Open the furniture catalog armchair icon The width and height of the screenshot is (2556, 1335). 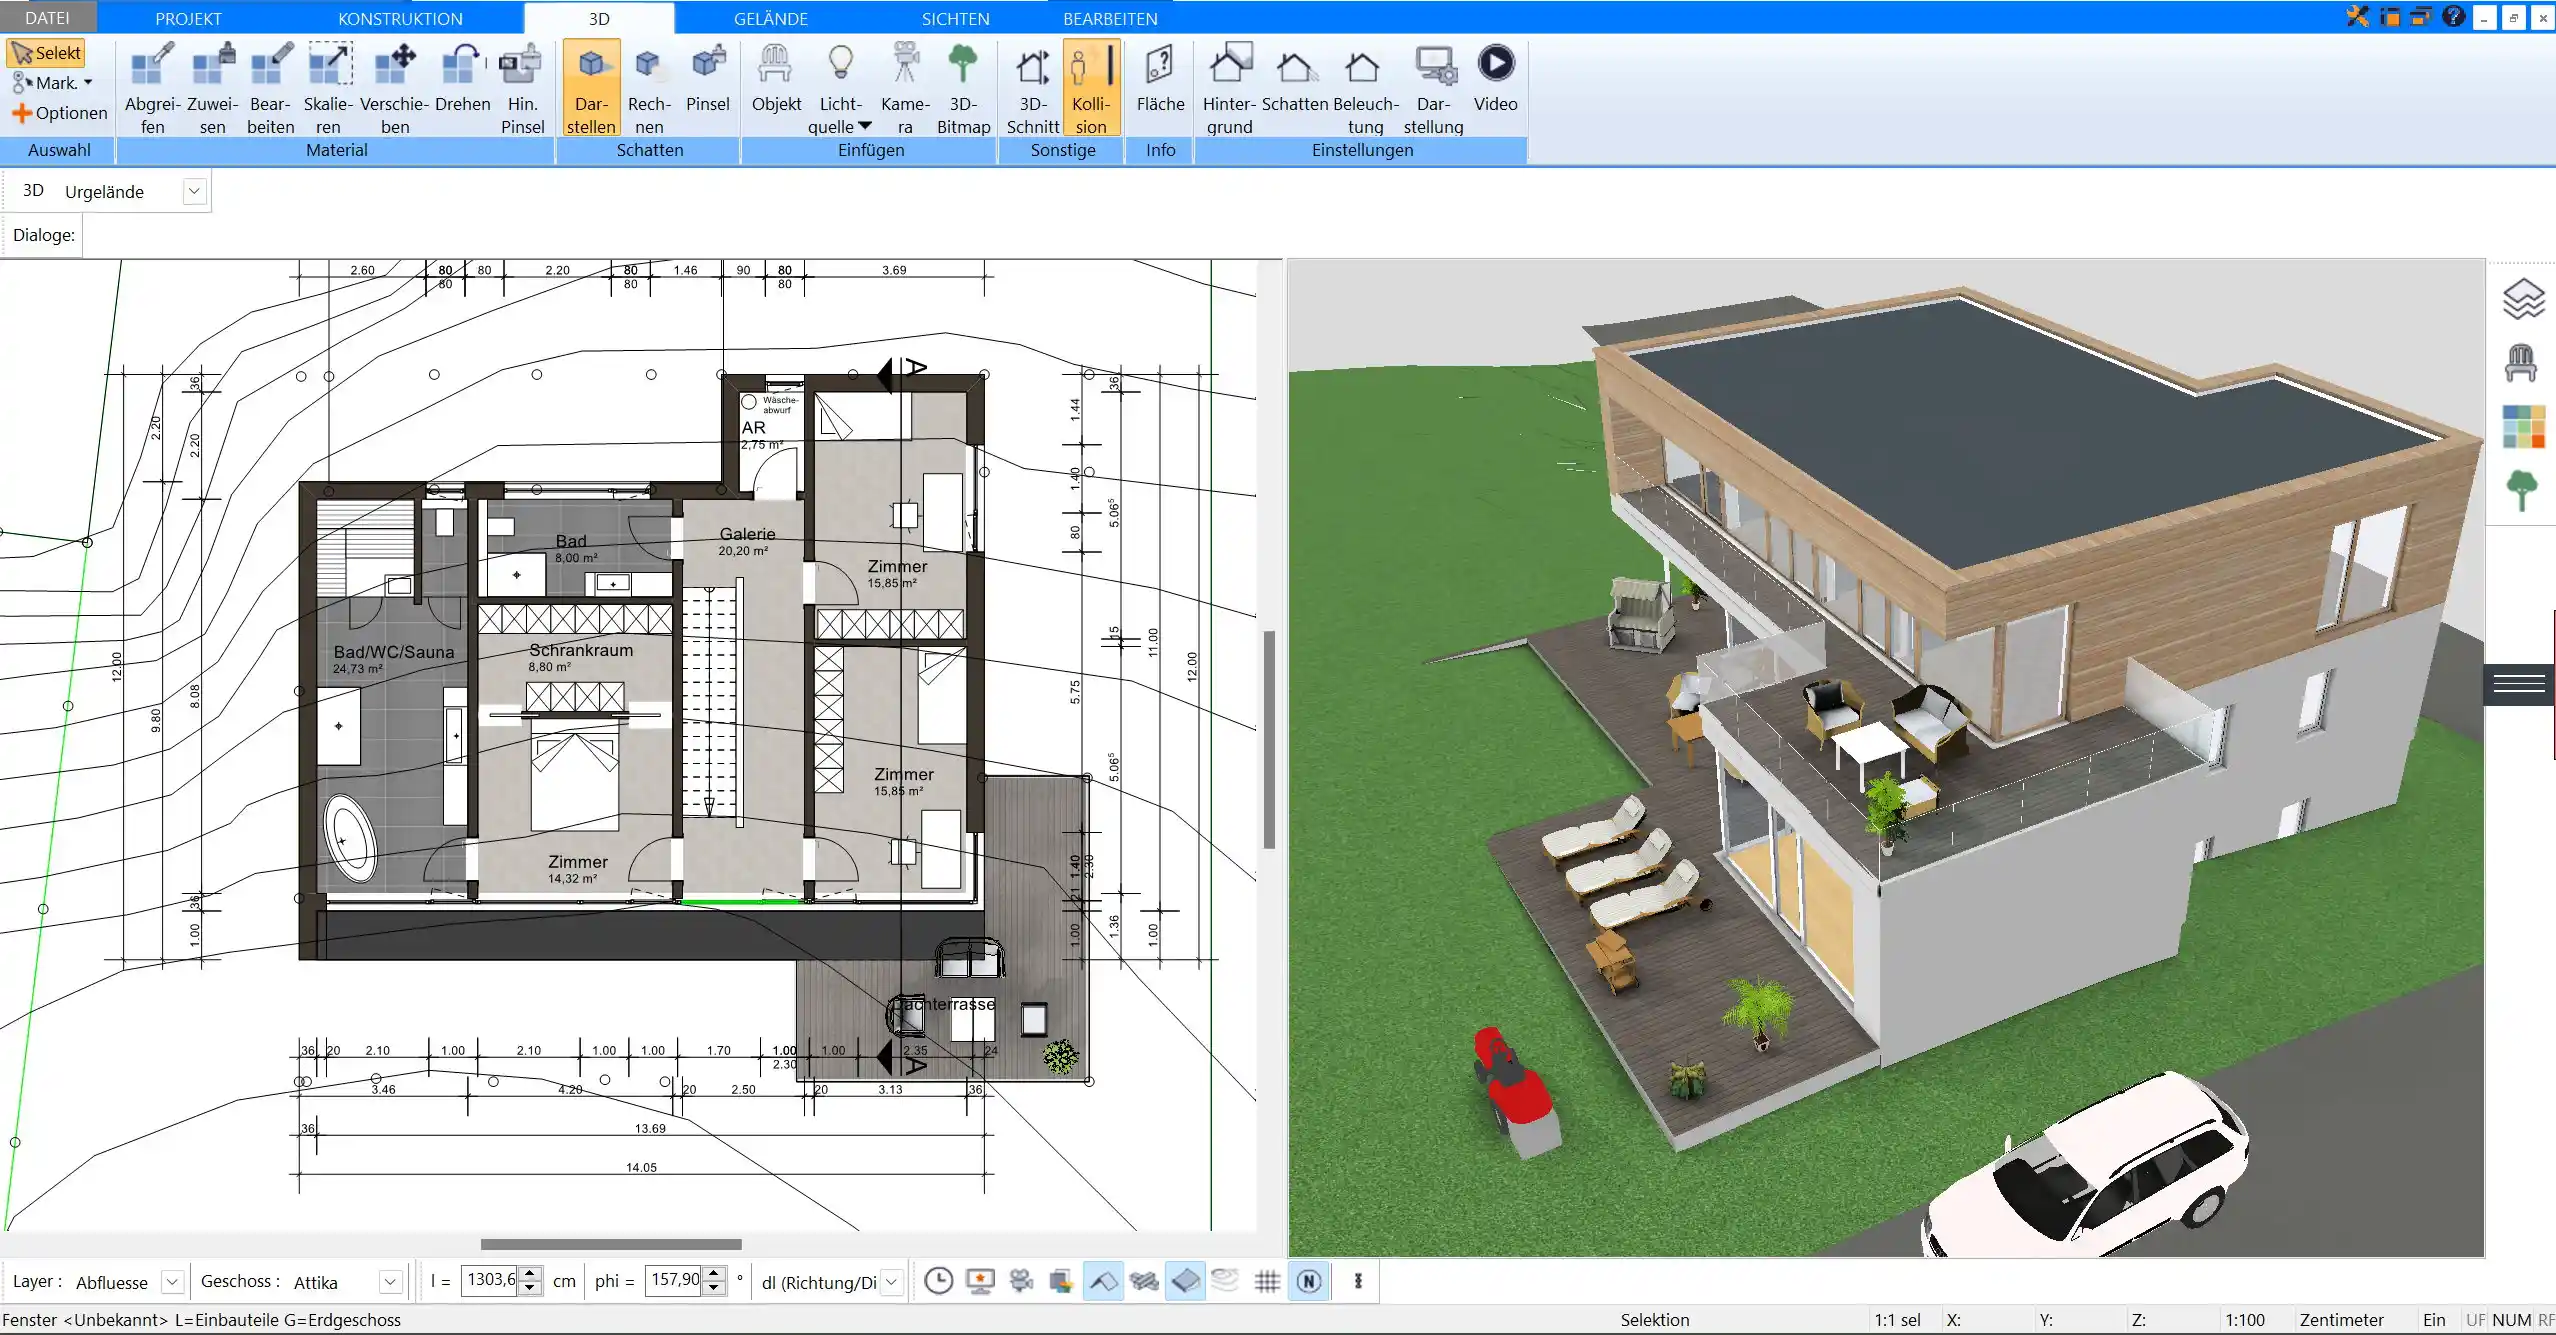2521,363
